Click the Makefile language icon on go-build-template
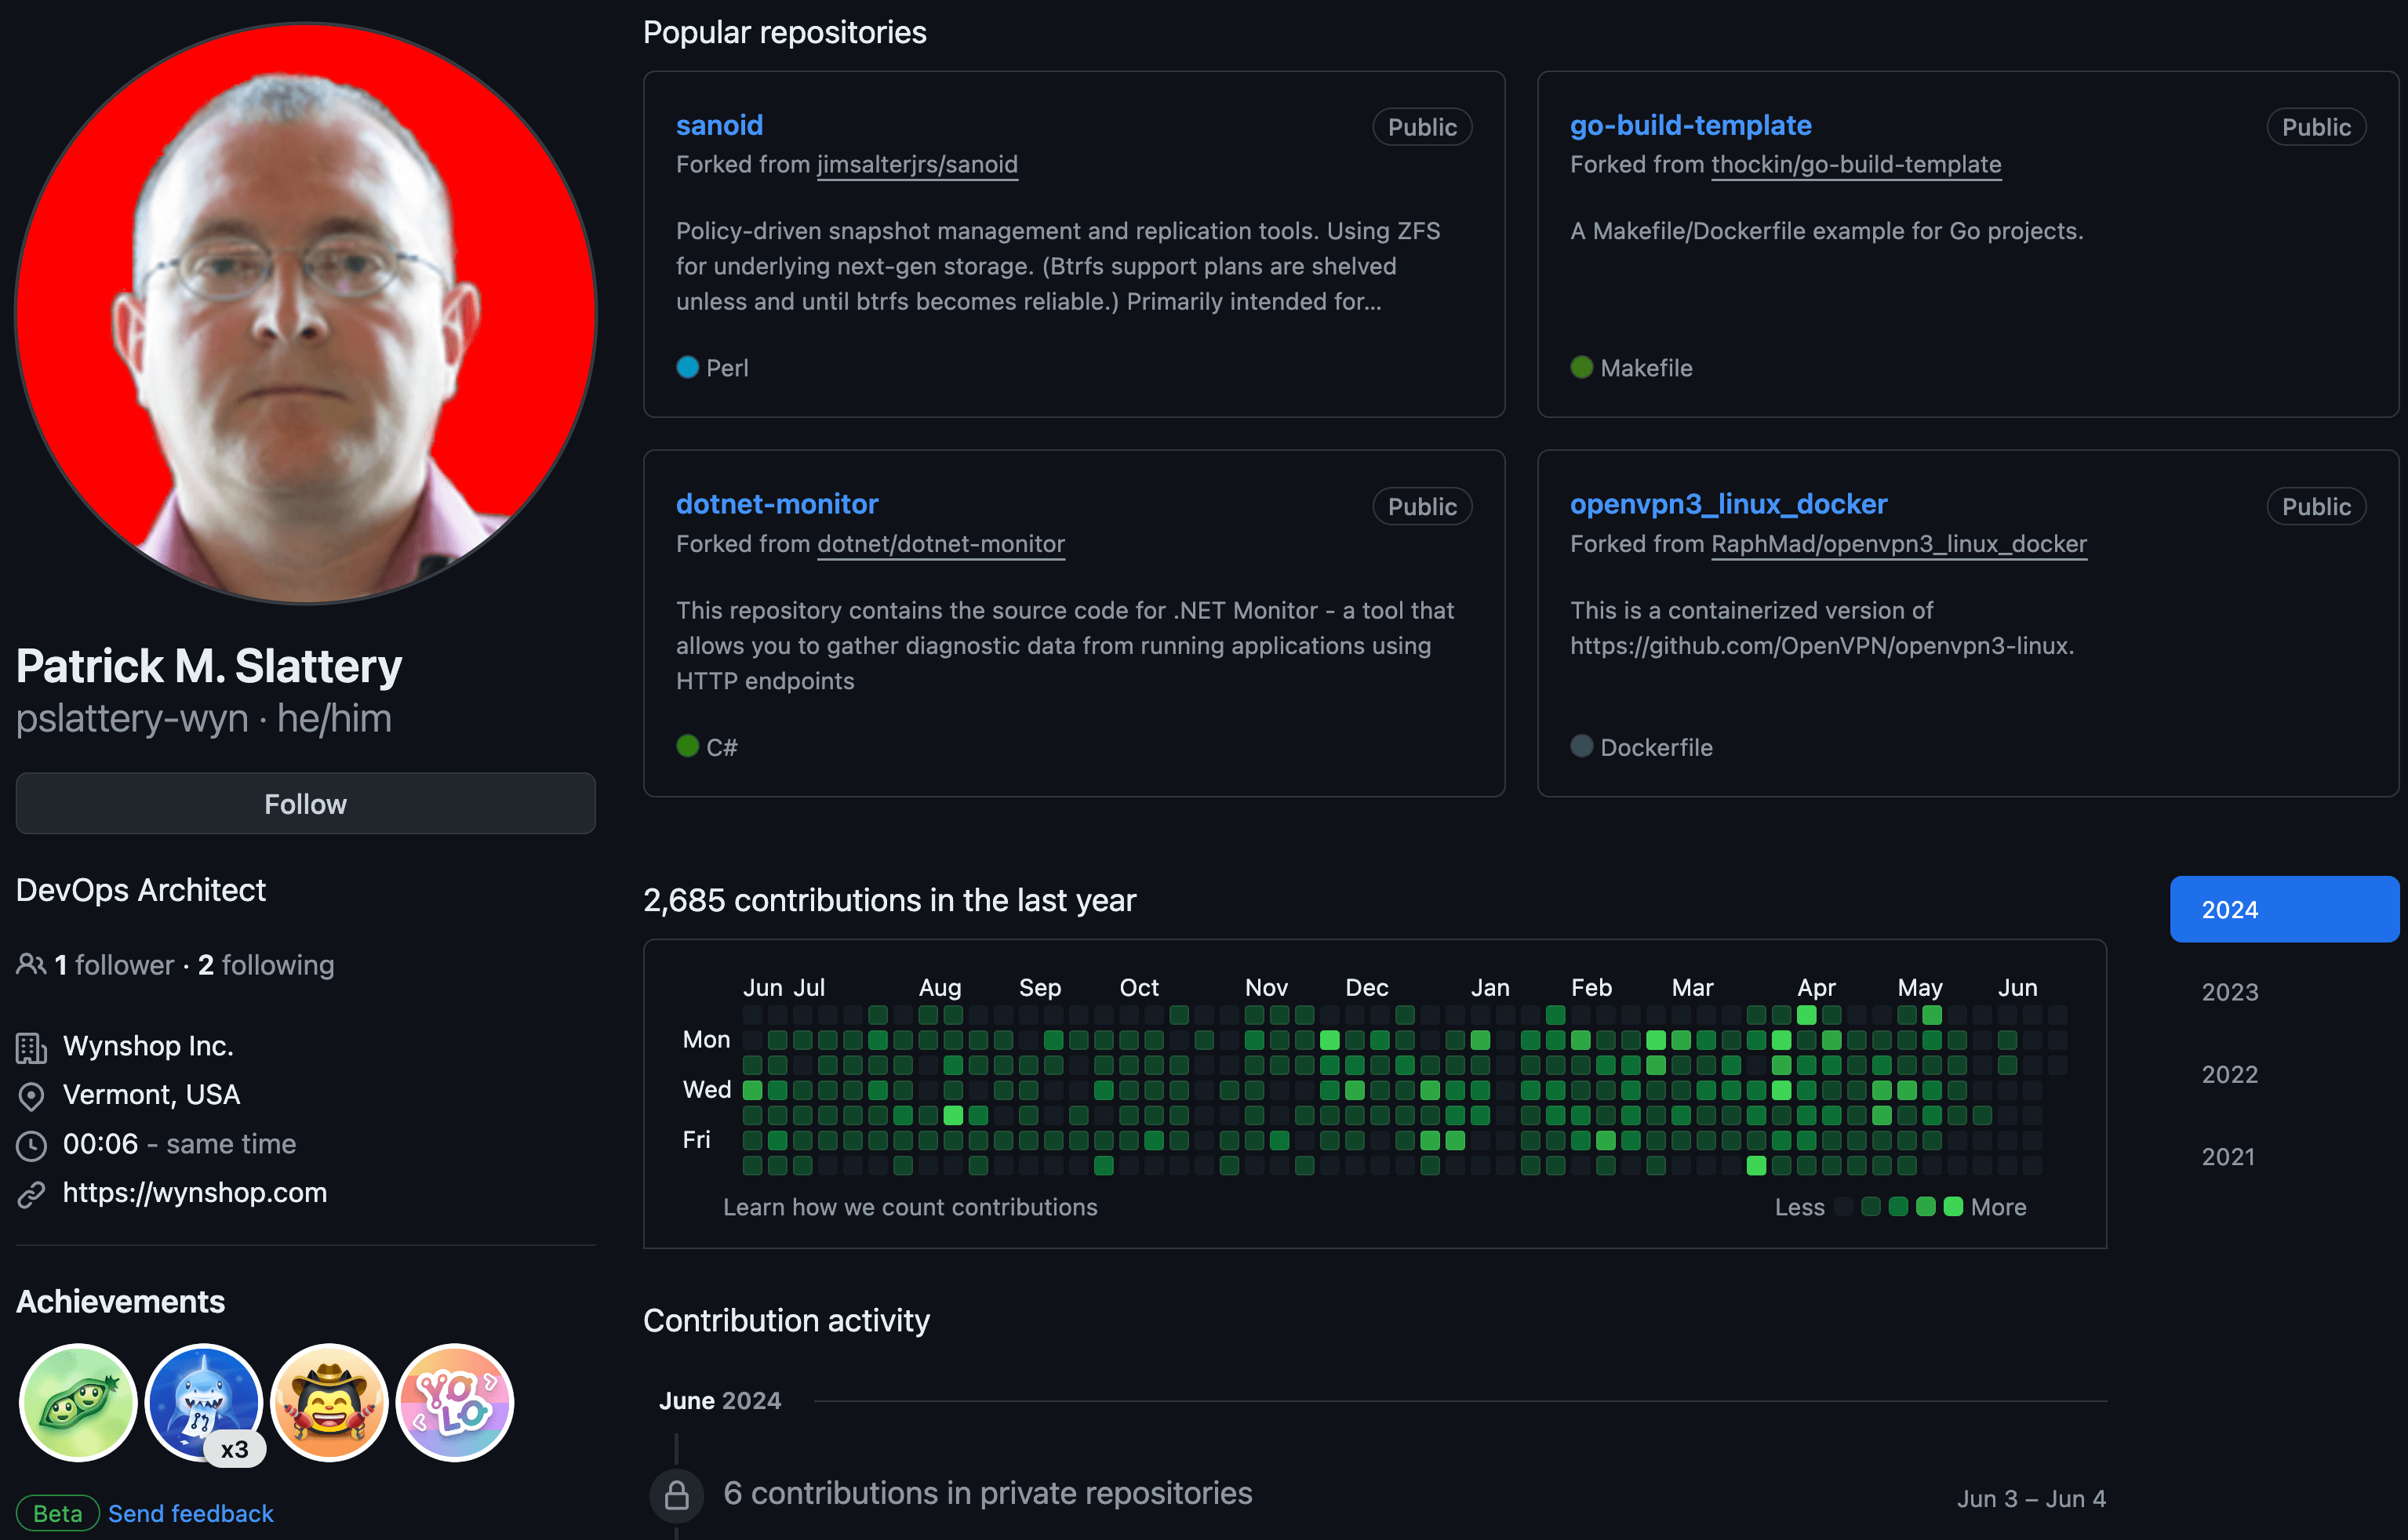The height and width of the screenshot is (1540, 2408). (x=1578, y=369)
